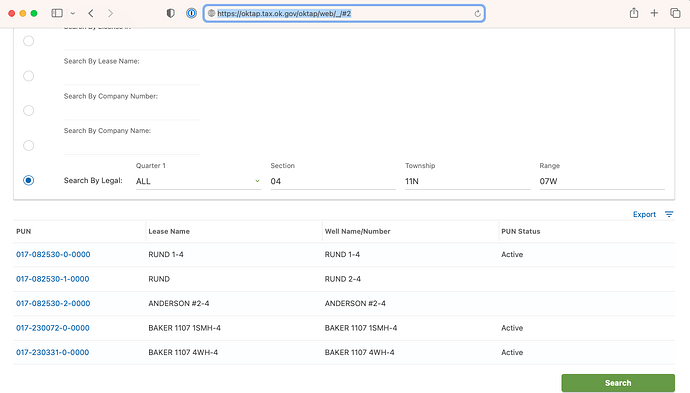The image size is (690, 393).
Task: Reload the page with the refresh icon
Action: coord(477,14)
